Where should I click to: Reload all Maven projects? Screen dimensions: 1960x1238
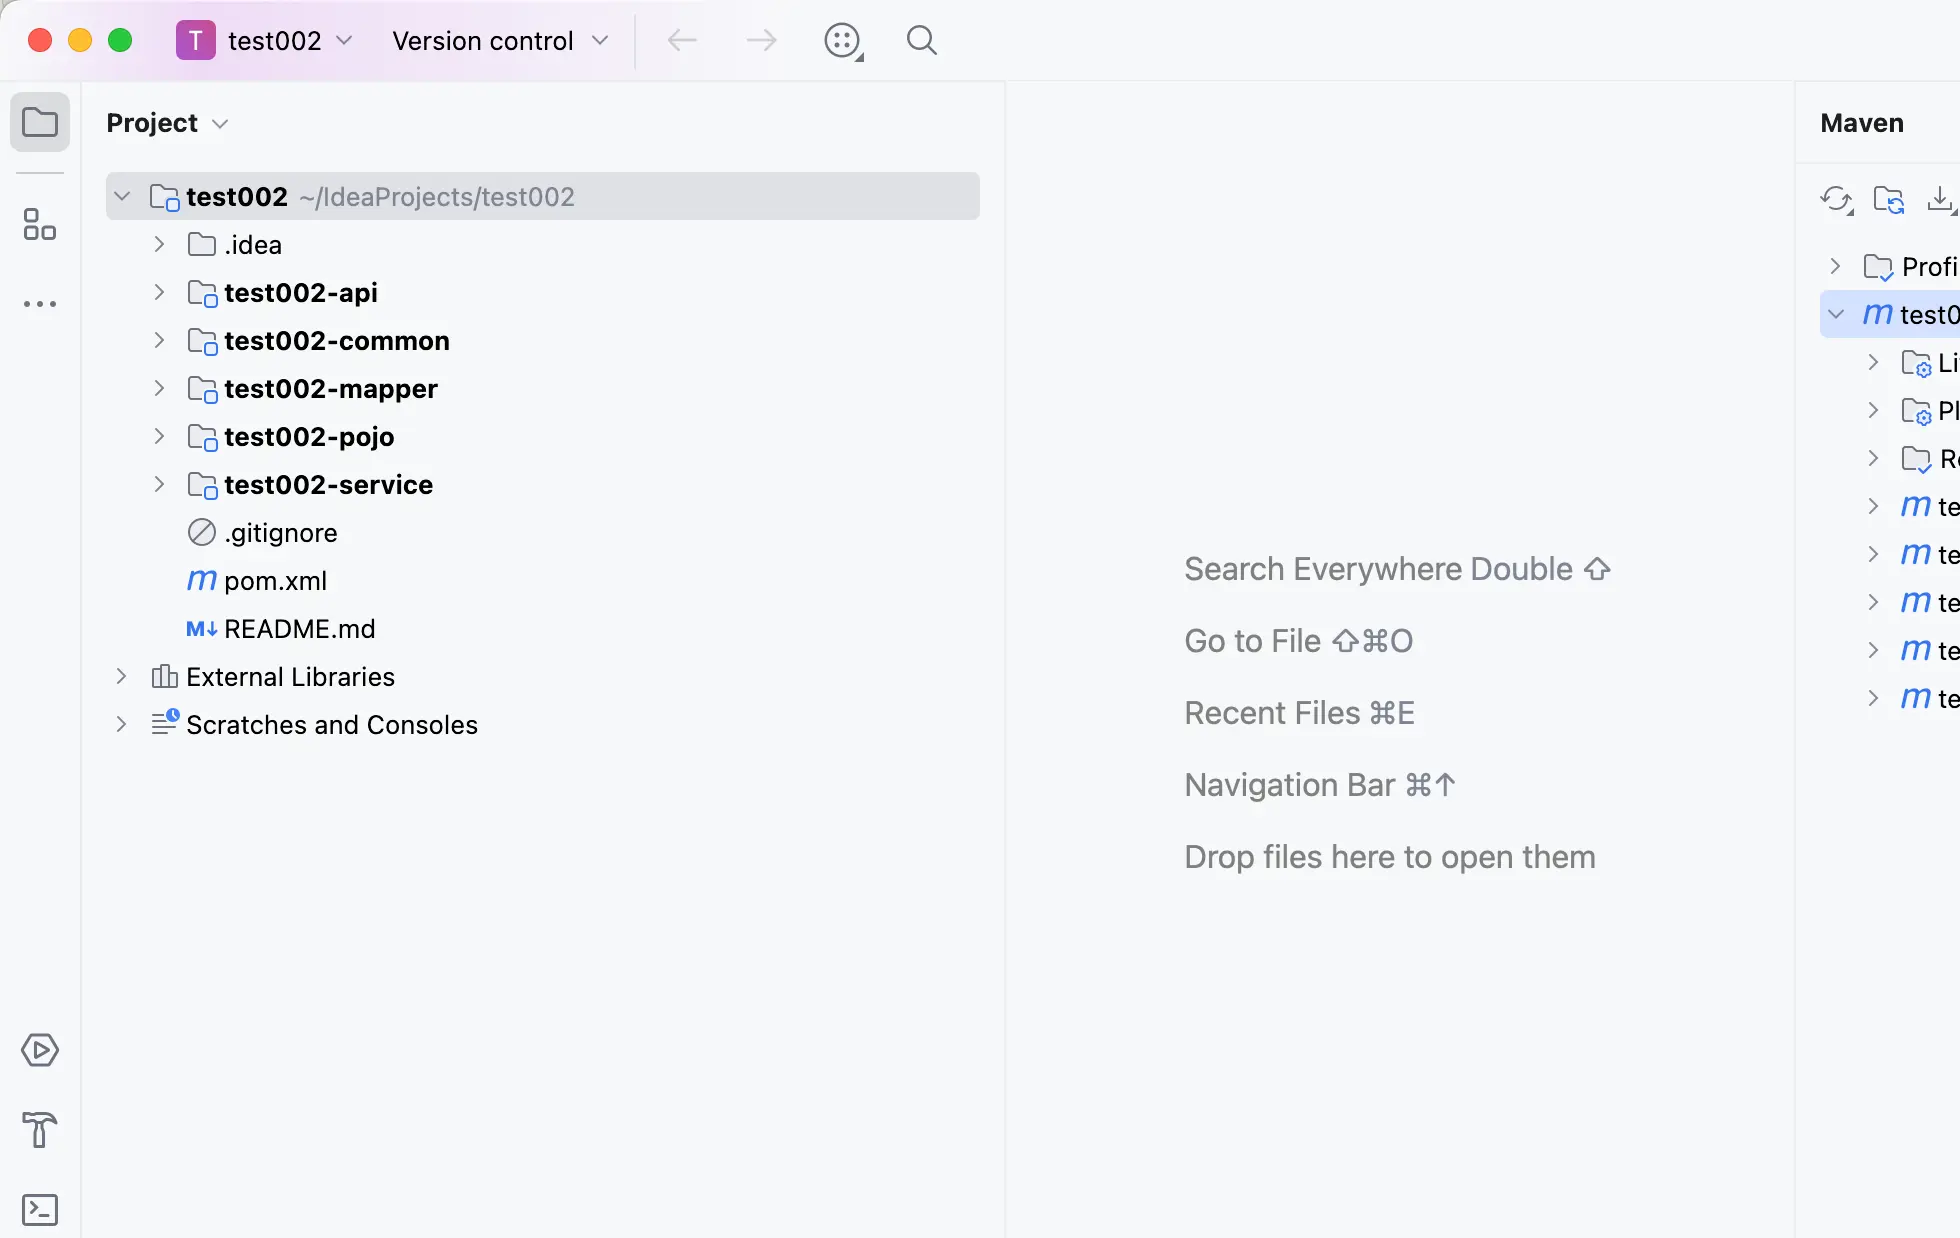pos(1836,200)
